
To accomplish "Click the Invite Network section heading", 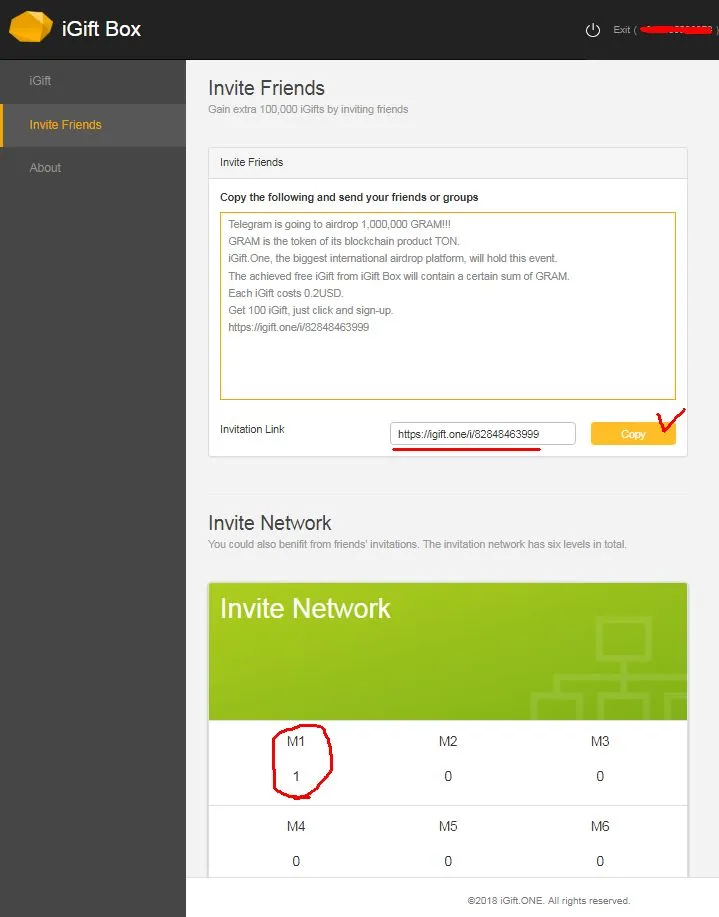I will [270, 523].
